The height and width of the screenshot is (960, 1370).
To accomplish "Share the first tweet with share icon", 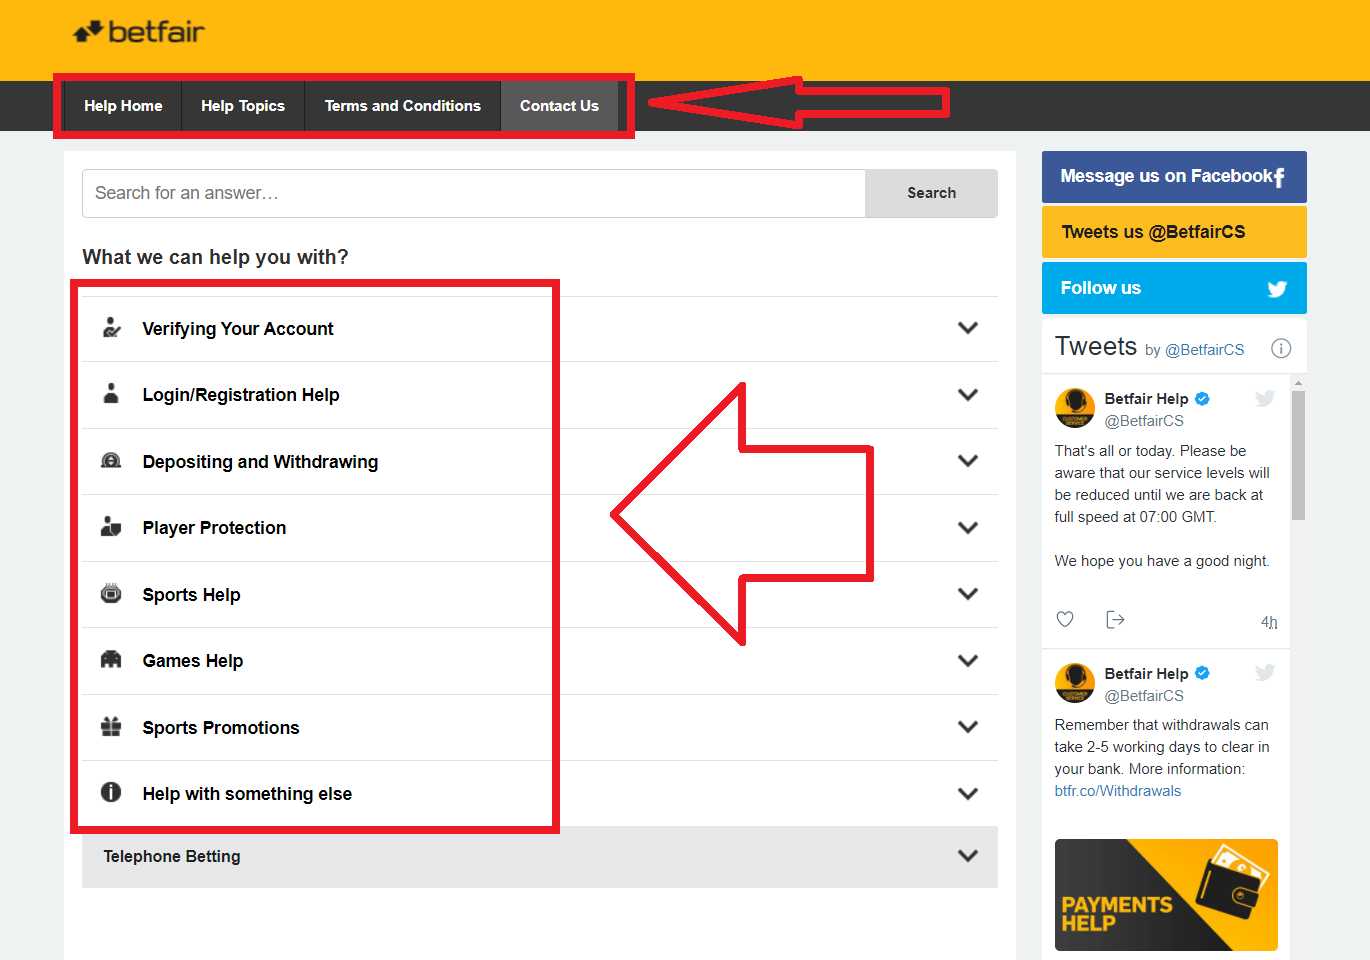I will coord(1115,620).
